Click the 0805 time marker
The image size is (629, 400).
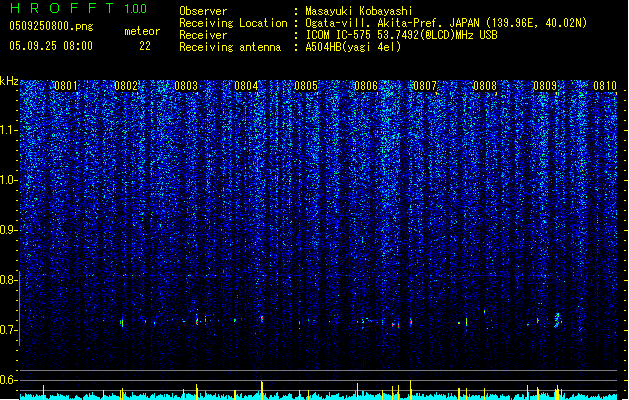click(306, 86)
